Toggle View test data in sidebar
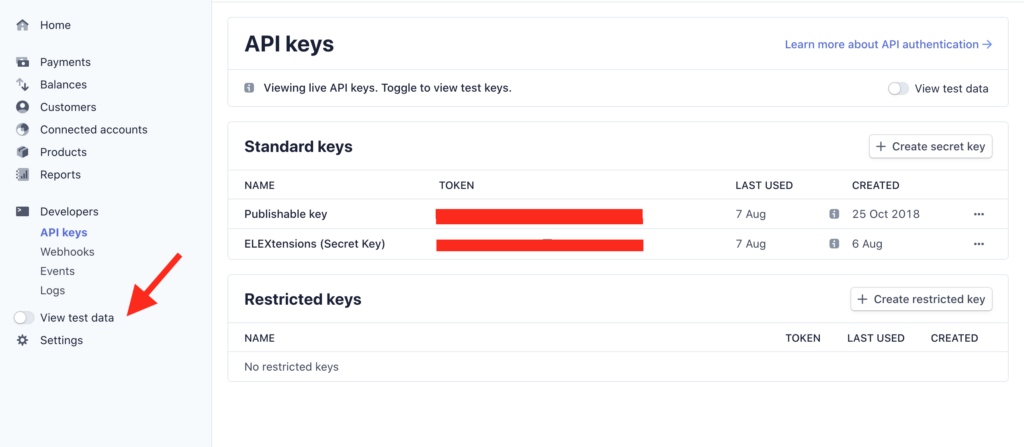 24,318
